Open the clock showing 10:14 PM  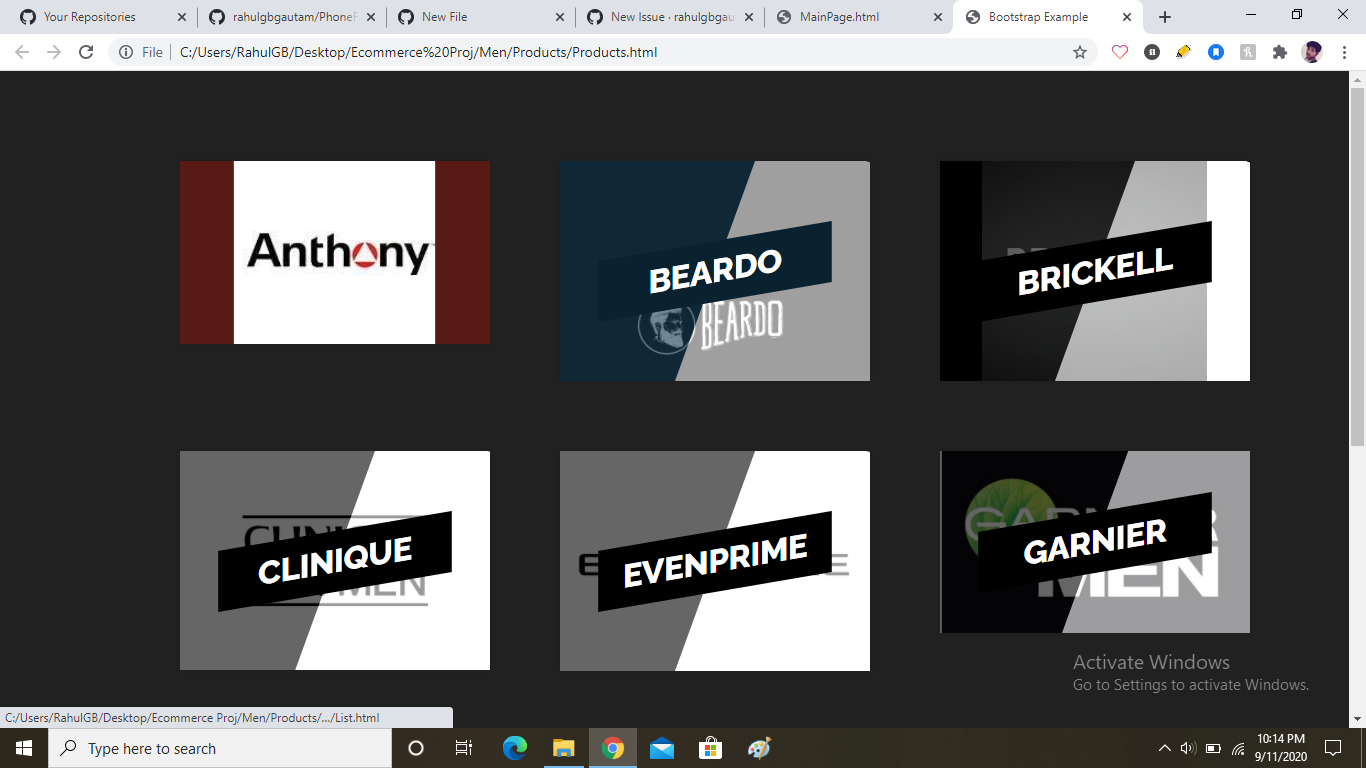tap(1281, 748)
